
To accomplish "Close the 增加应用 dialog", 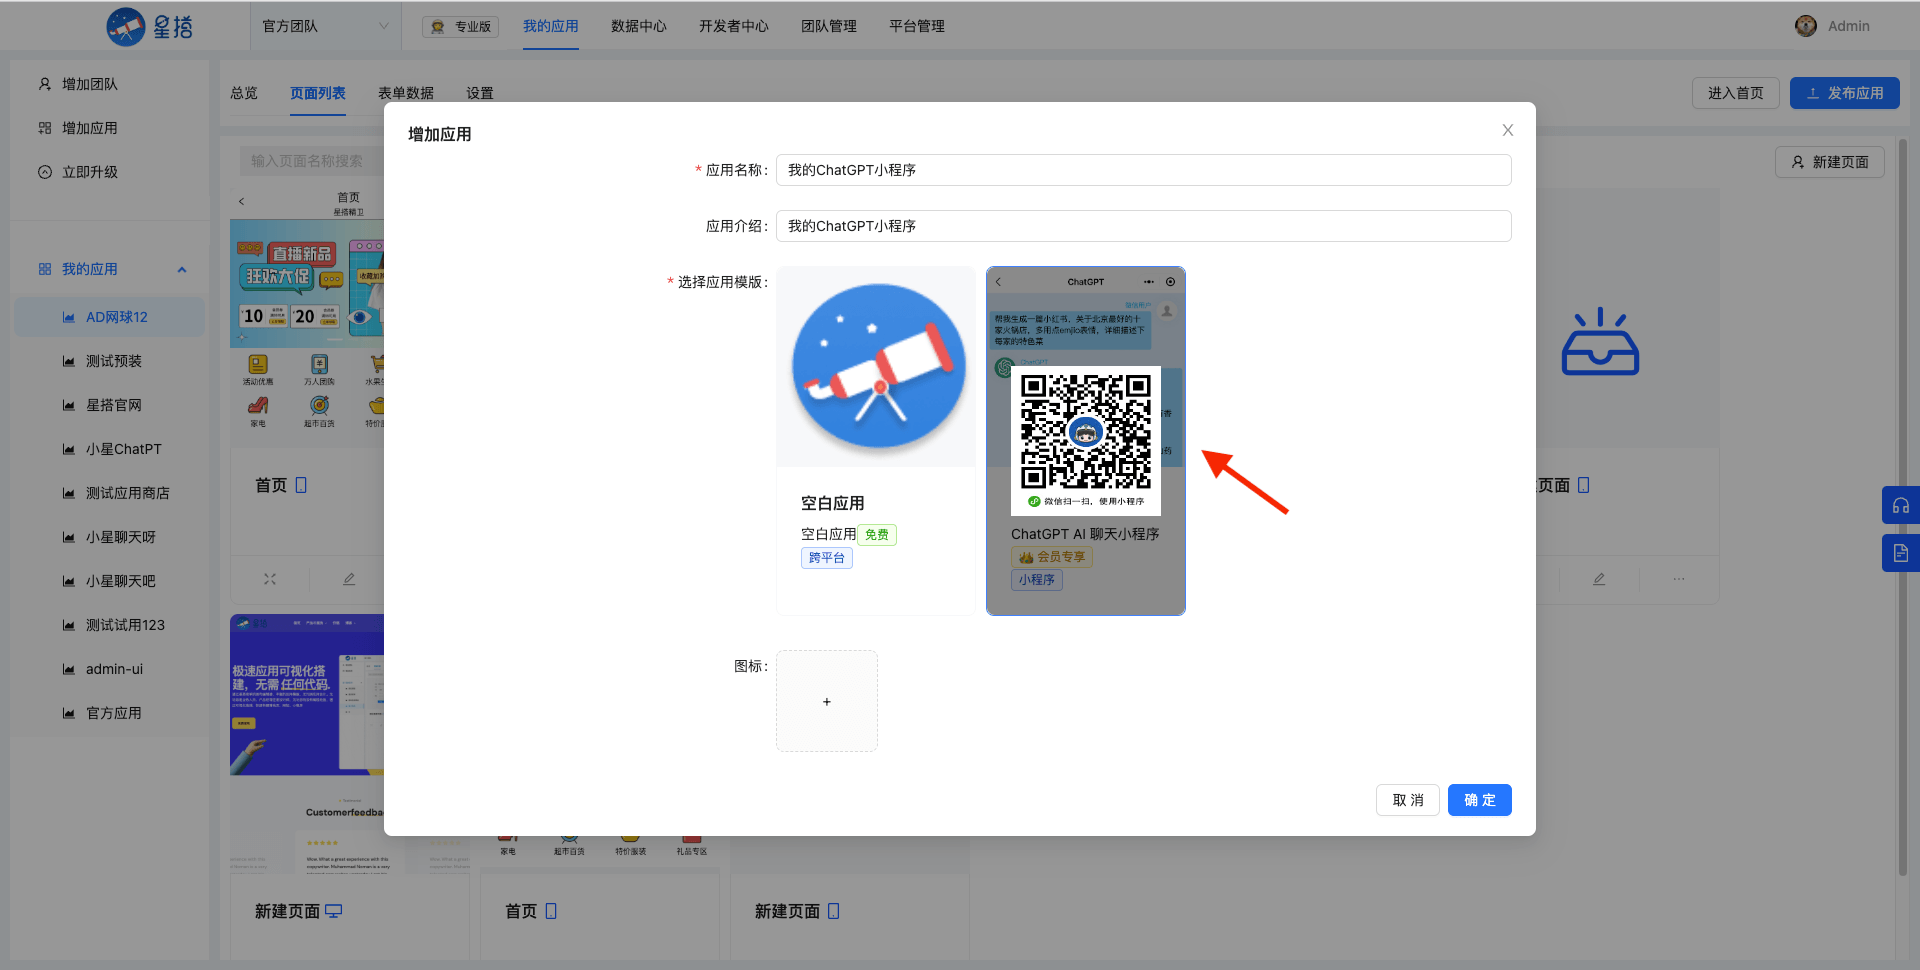I will 1508,130.
